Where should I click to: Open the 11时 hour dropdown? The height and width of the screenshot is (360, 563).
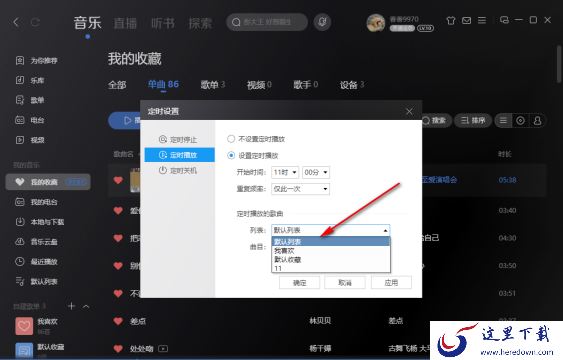[285, 172]
